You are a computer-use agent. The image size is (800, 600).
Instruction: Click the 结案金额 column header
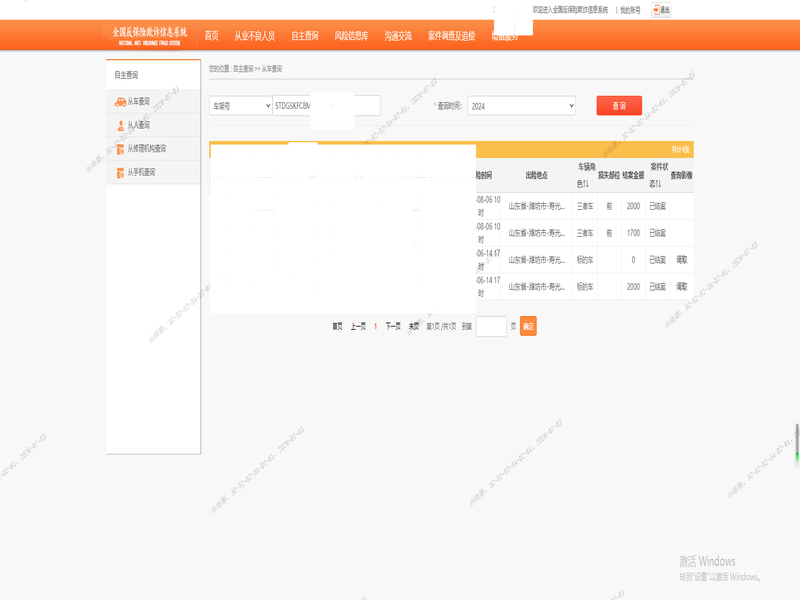coord(633,176)
